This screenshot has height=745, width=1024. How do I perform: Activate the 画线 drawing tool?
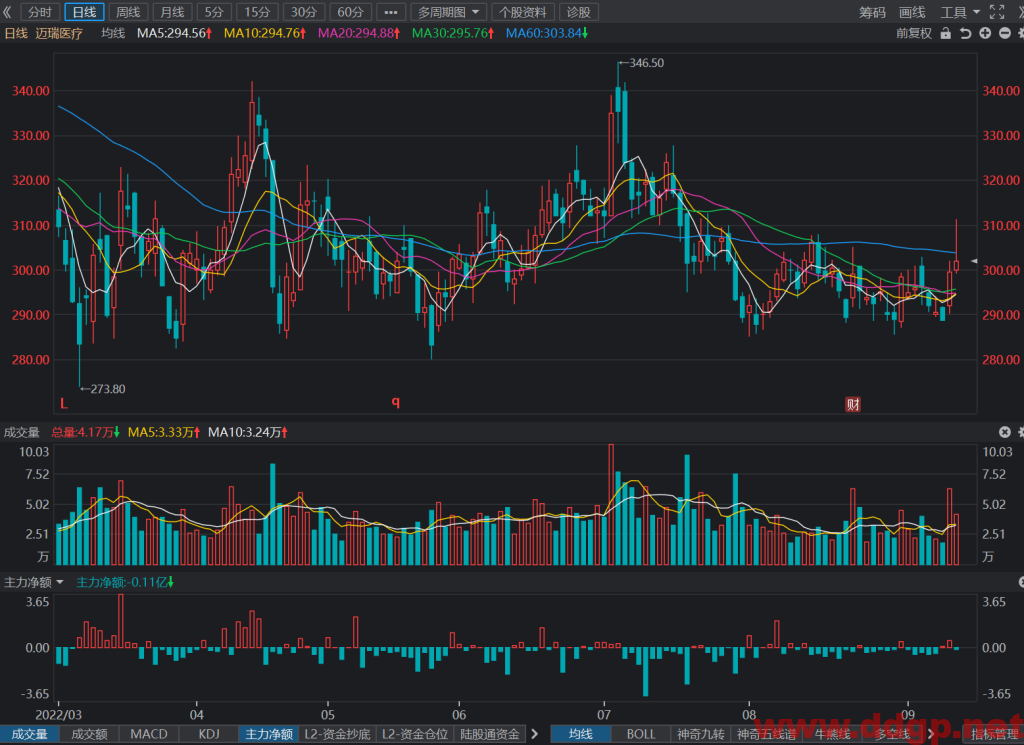click(912, 12)
